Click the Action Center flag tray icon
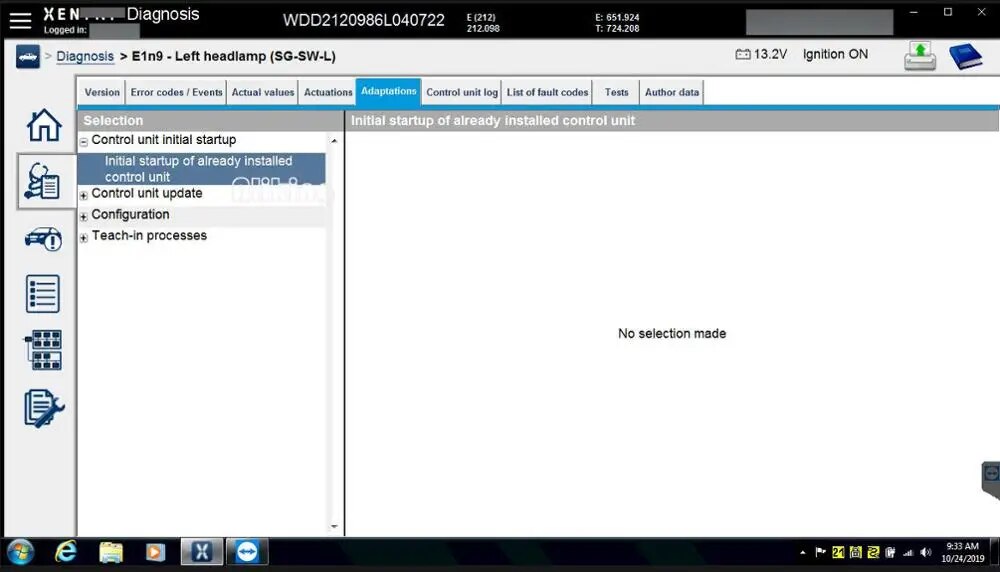The image size is (1000, 572). tap(820, 552)
